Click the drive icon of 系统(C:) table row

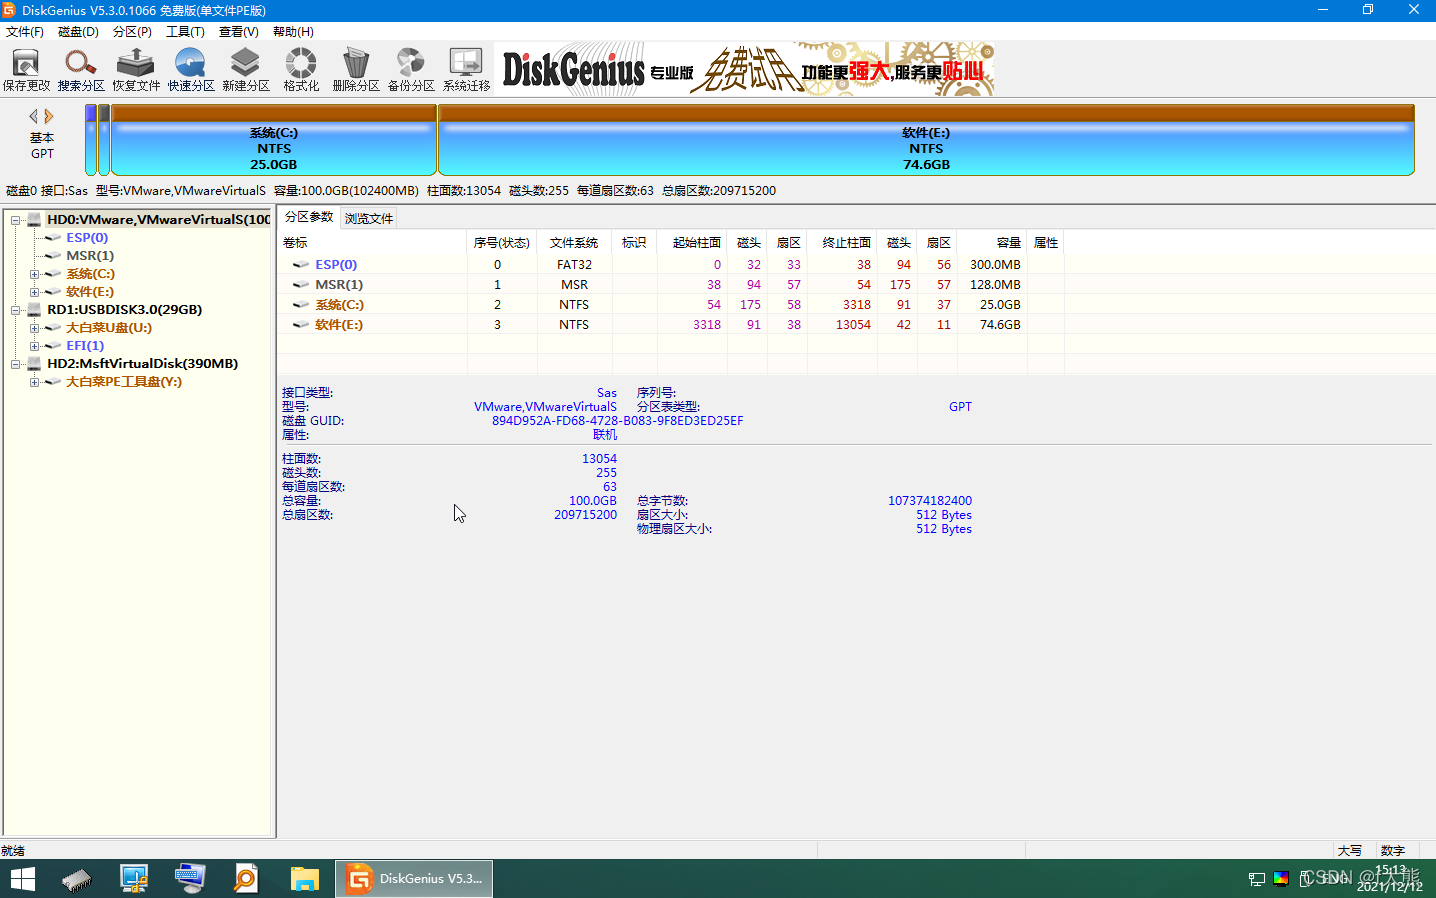[301, 305]
